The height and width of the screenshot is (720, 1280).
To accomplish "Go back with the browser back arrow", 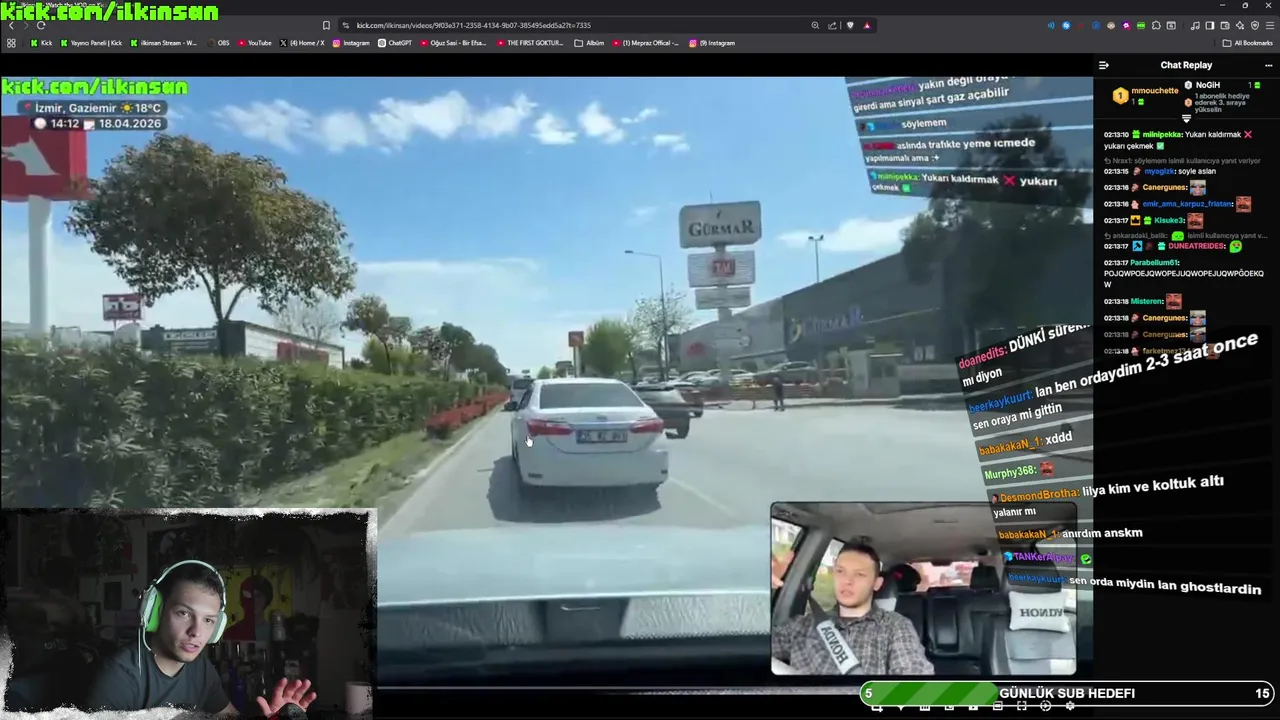I will (11, 25).
